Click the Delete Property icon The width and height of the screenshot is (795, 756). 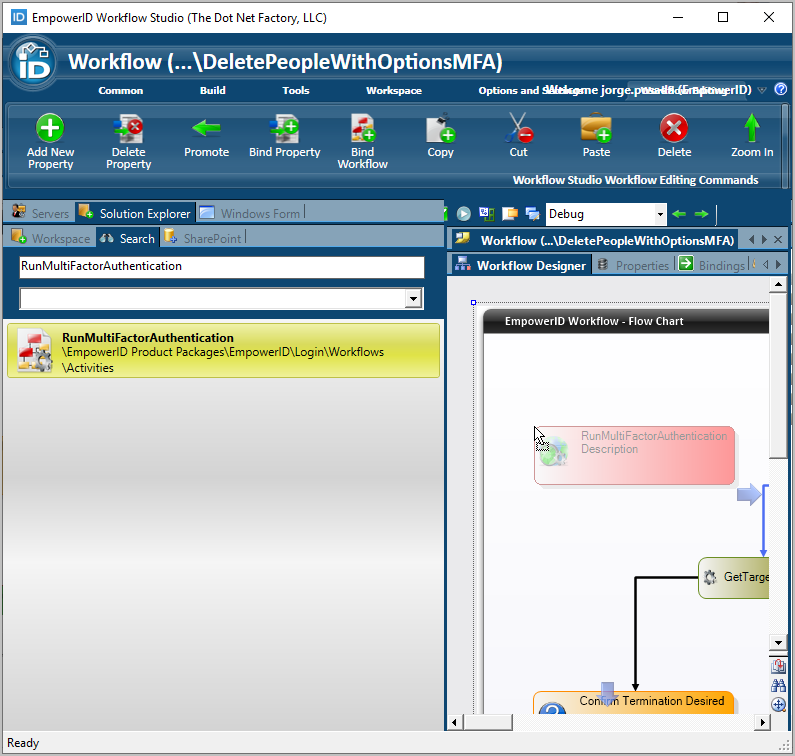pos(128,128)
